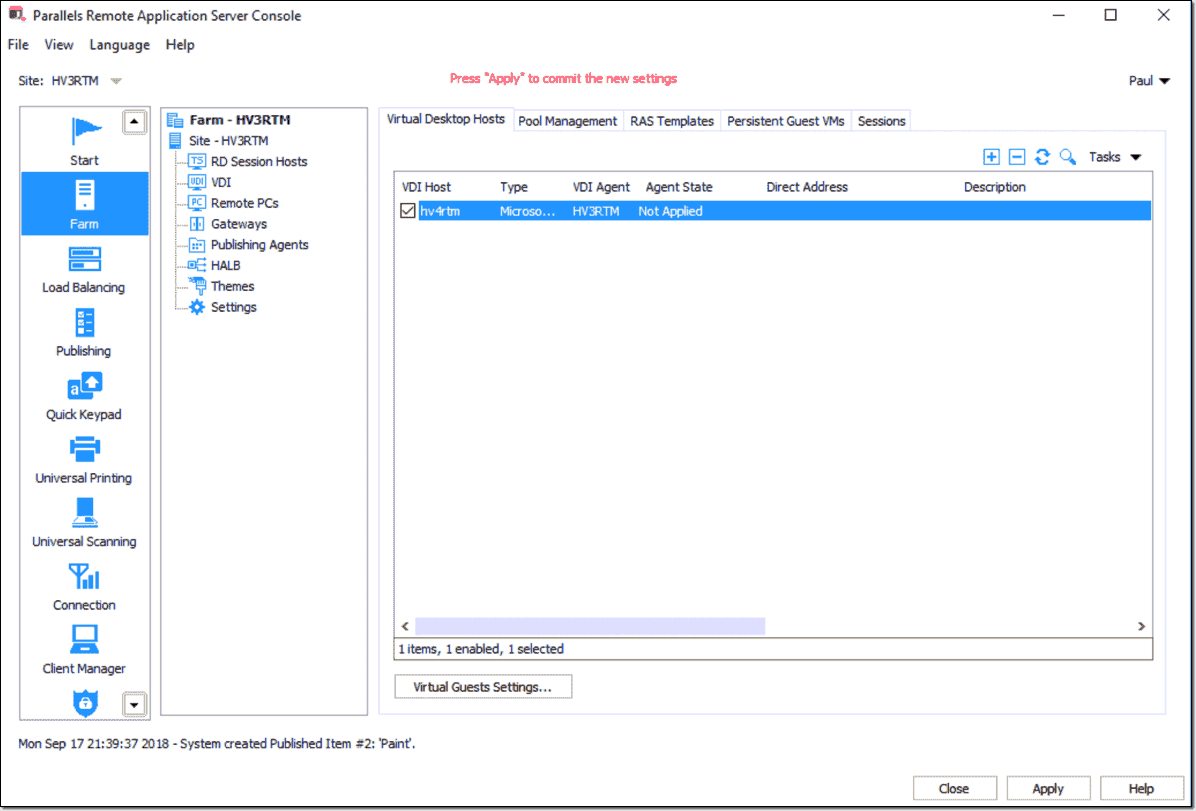The image size is (1196, 811).
Task: Open the Load Balancing category
Action: [84, 270]
